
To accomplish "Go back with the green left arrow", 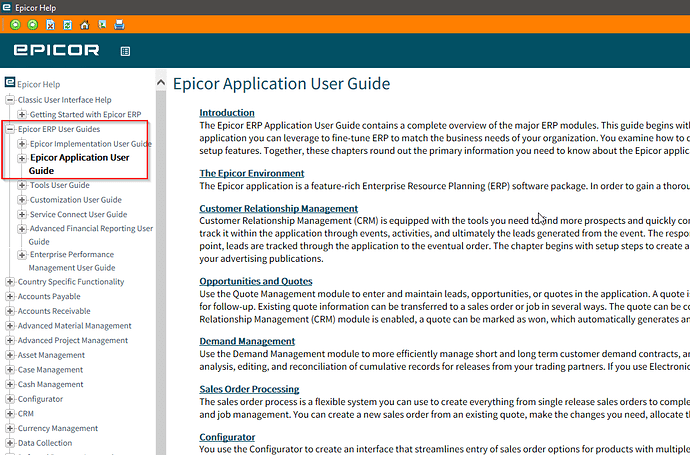I will 15,25.
